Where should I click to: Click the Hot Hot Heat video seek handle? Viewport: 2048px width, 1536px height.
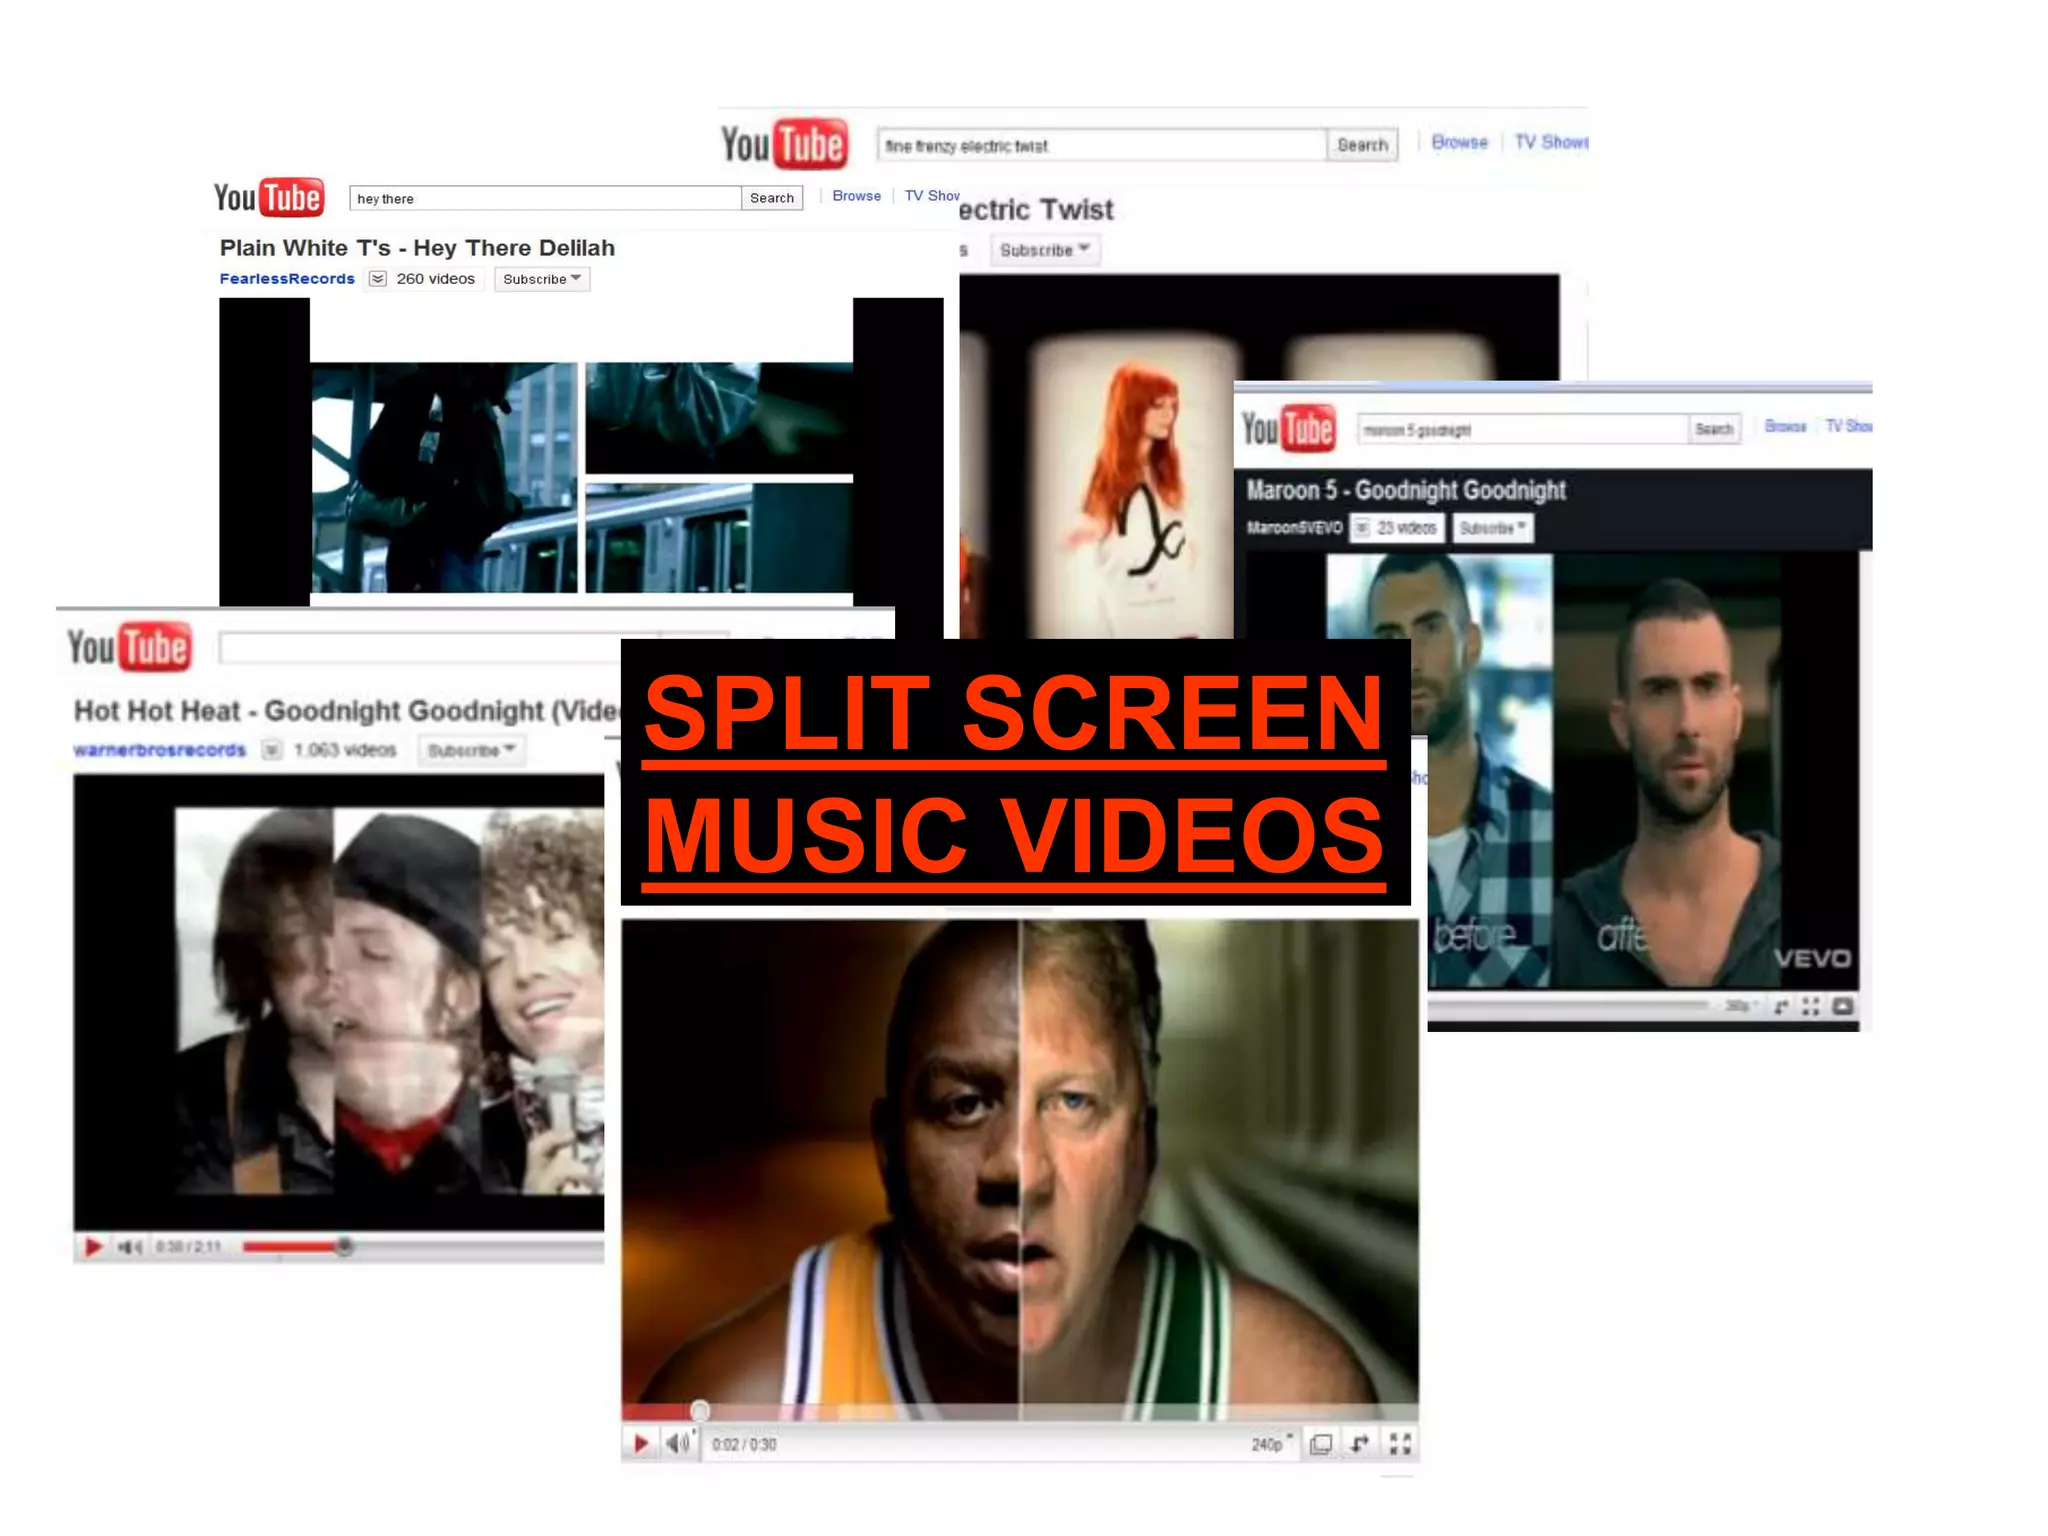point(345,1247)
